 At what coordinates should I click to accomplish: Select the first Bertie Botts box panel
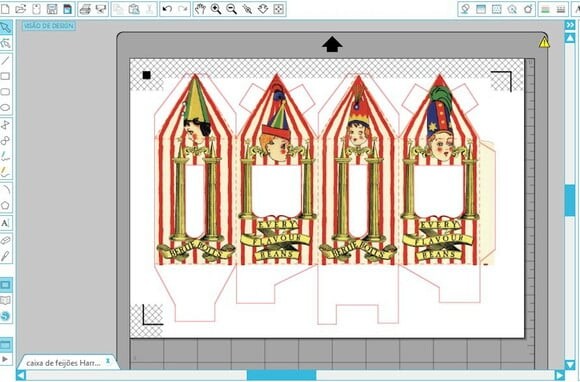click(195, 170)
